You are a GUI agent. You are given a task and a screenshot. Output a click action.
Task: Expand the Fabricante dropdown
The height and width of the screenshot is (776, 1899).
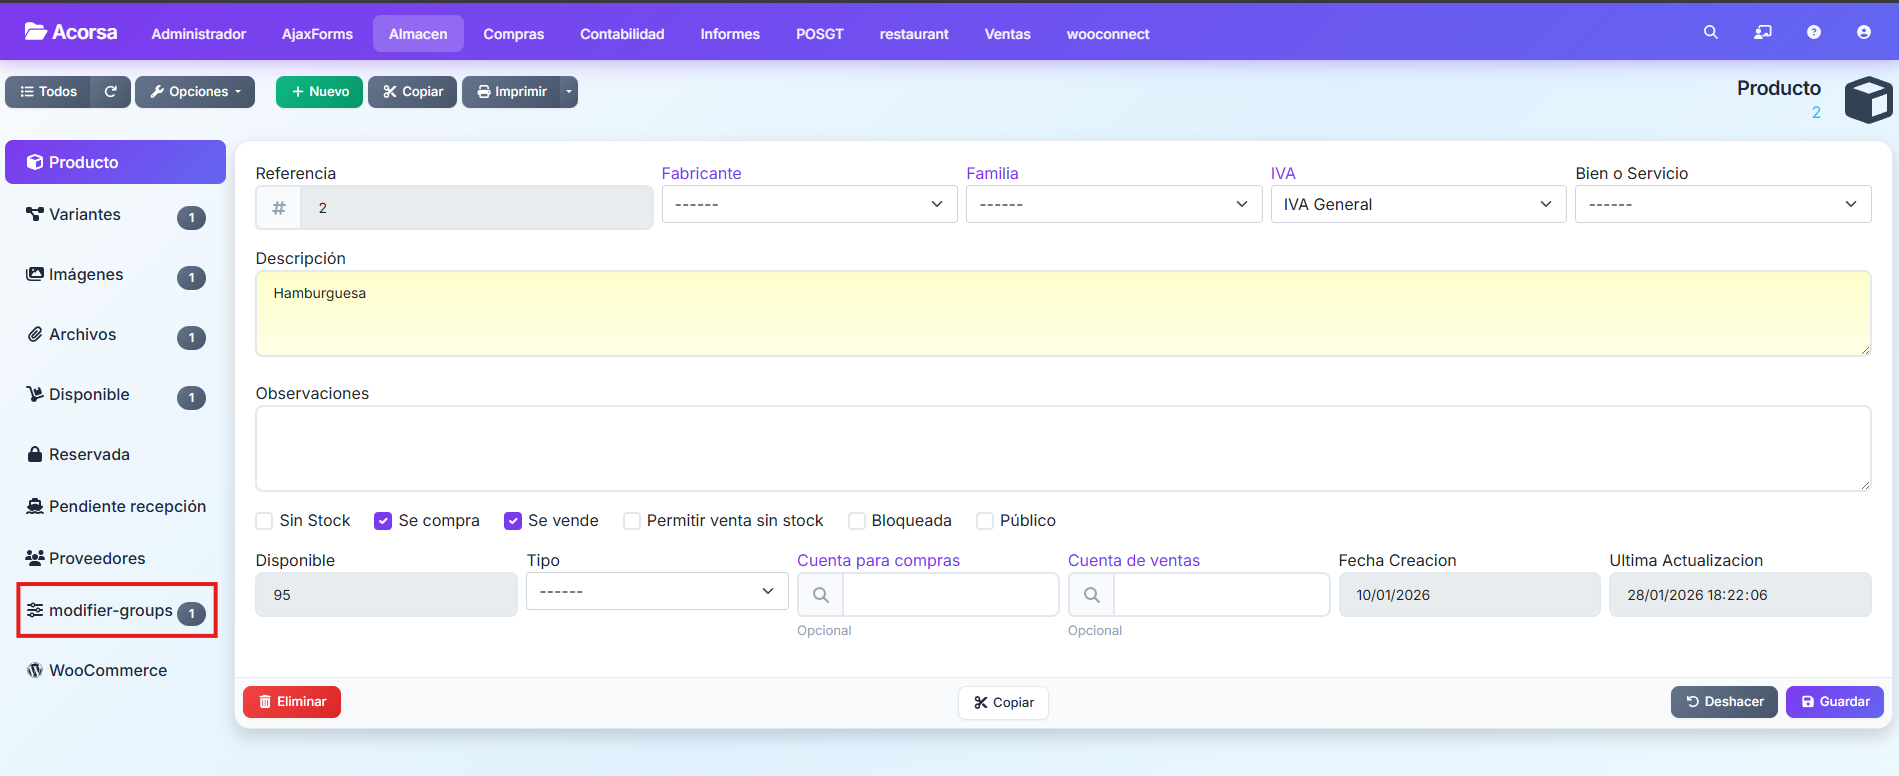click(809, 204)
